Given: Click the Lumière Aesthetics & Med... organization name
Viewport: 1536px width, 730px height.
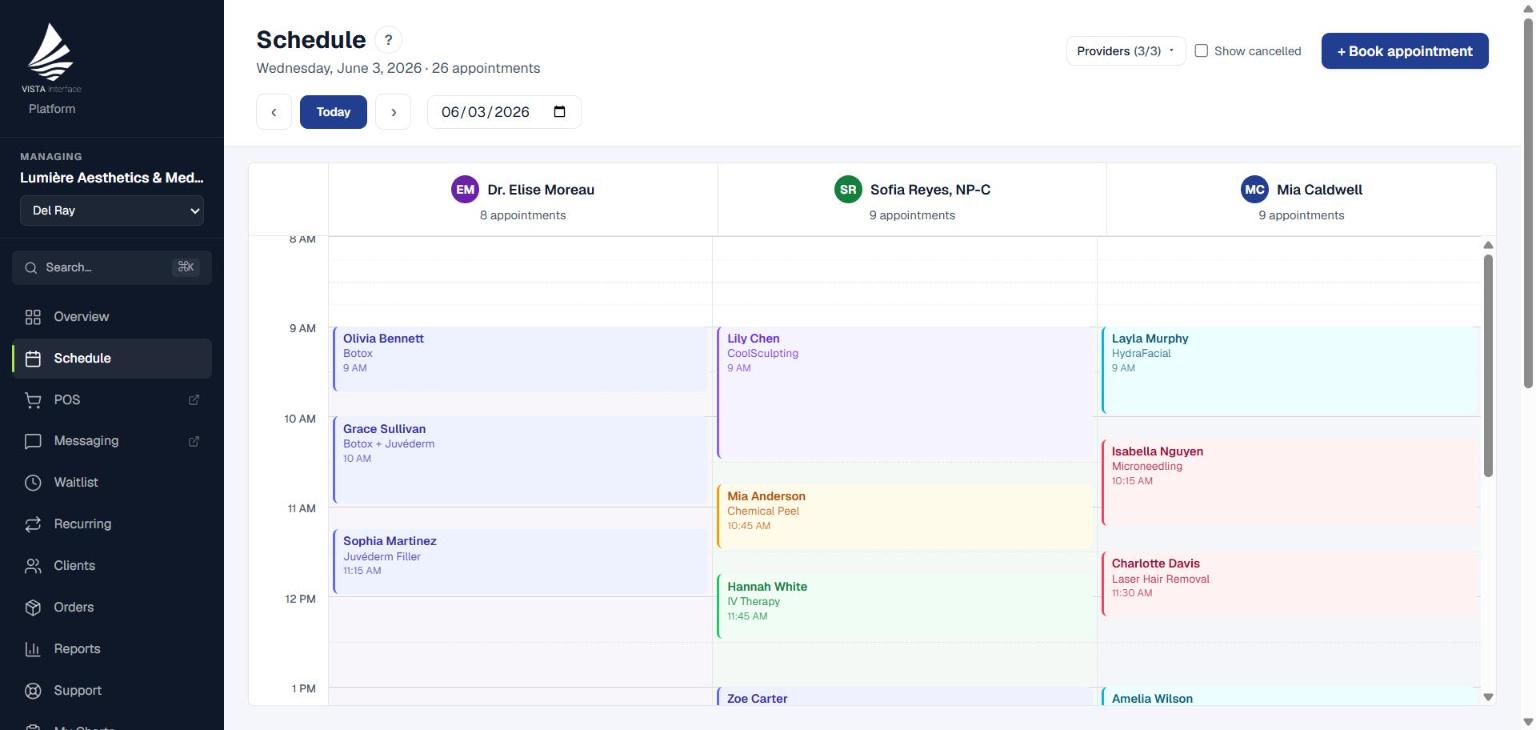Looking at the screenshot, I should pos(112,178).
